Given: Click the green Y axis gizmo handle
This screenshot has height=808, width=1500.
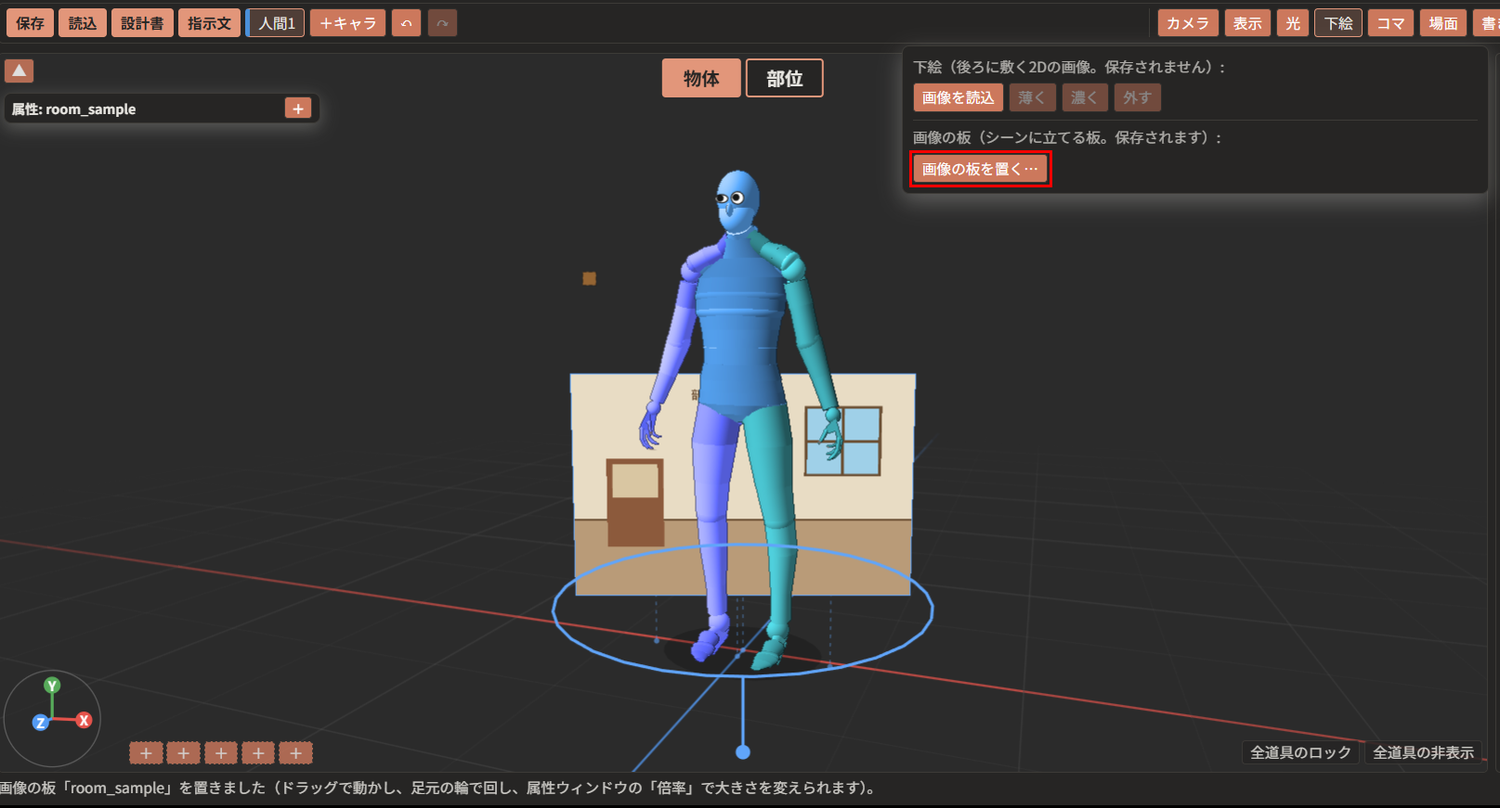Looking at the screenshot, I should (52, 685).
